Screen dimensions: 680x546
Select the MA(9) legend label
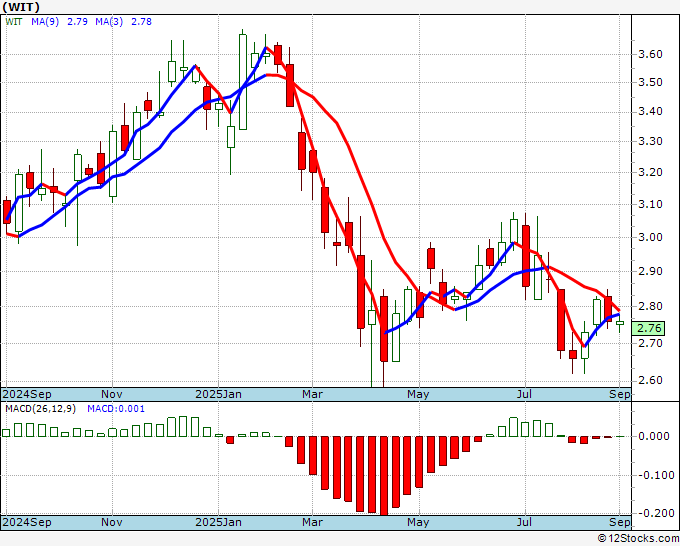pyautogui.click(x=45, y=22)
